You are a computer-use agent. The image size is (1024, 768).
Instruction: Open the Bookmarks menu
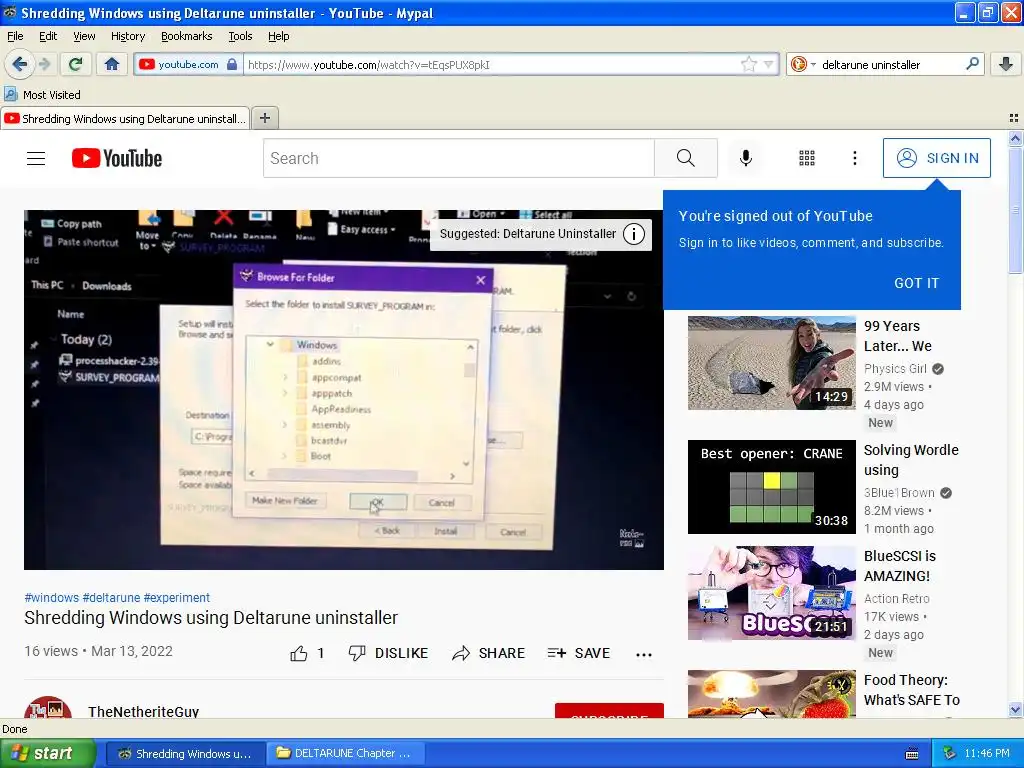187,36
